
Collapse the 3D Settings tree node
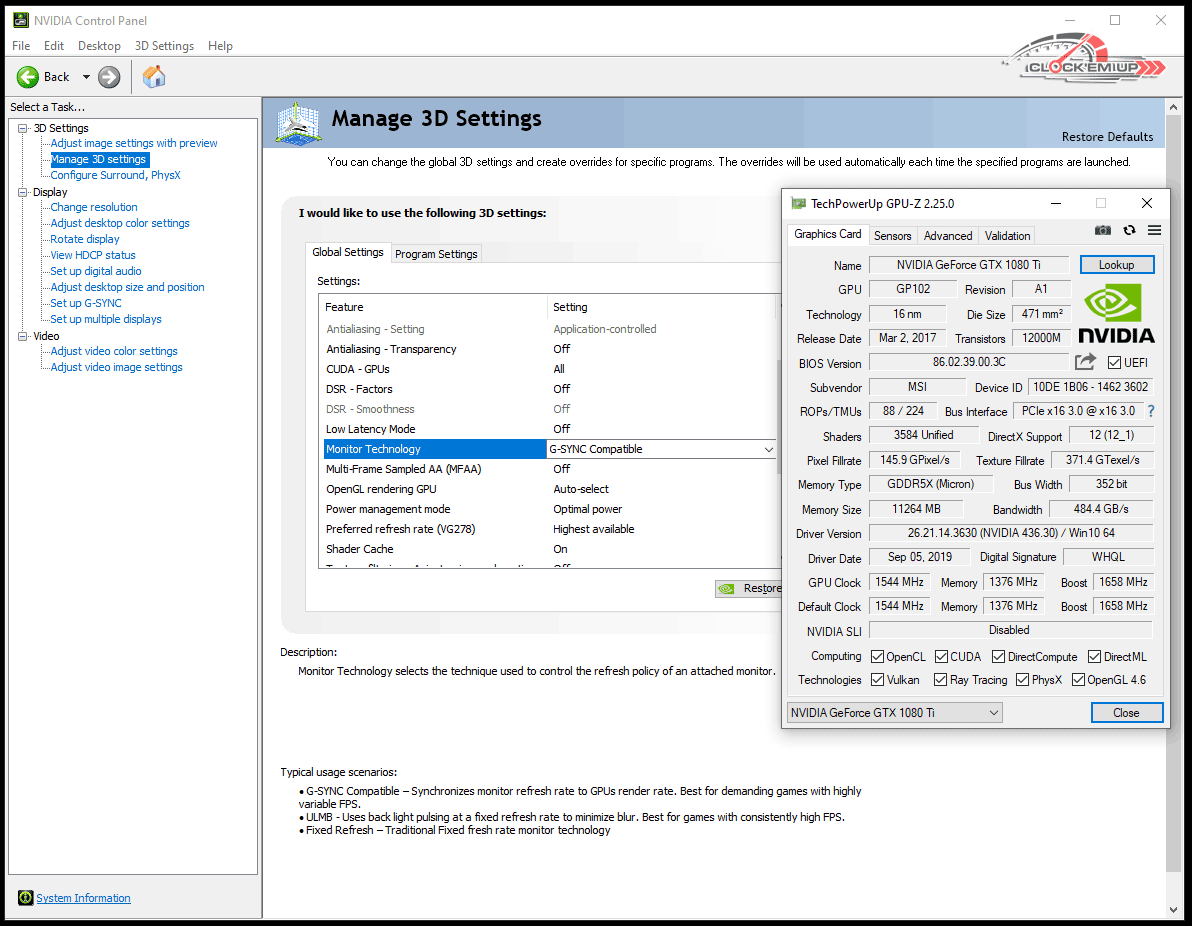click(23, 128)
